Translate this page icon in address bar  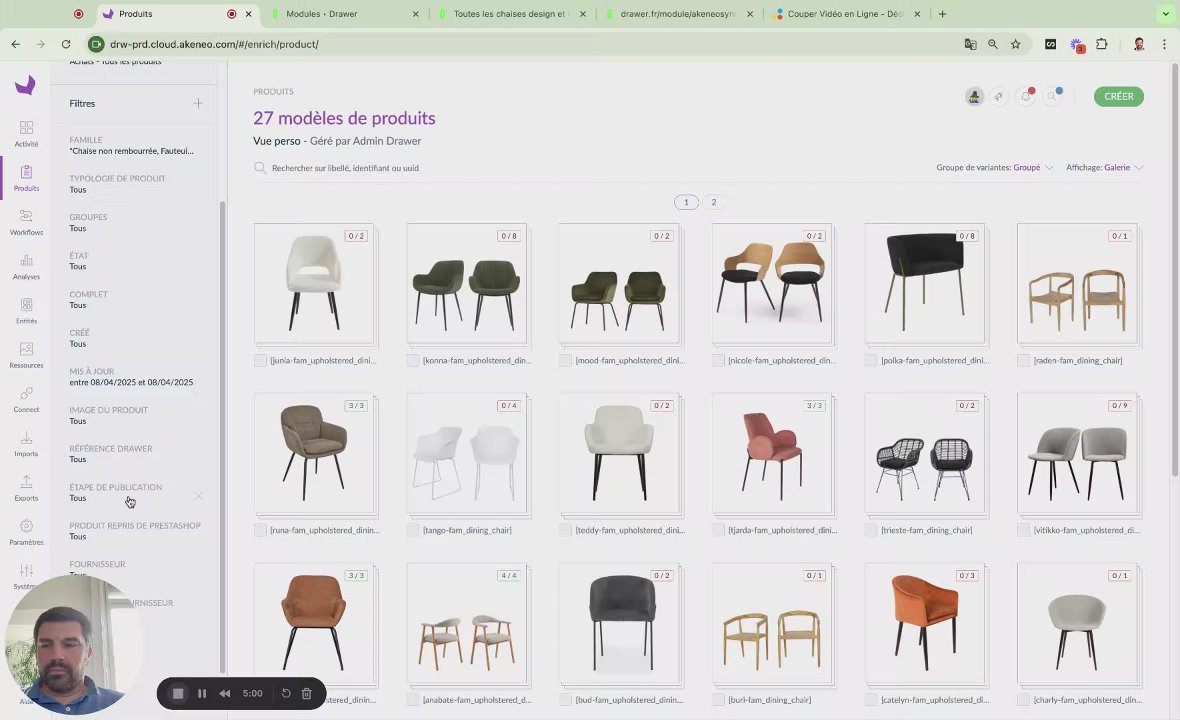point(970,44)
